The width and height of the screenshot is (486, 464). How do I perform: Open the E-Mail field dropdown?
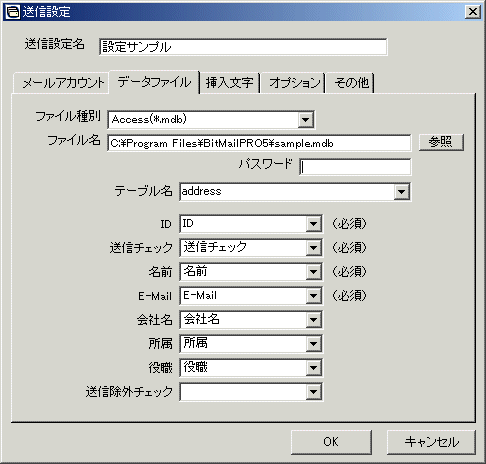[x=313, y=296]
